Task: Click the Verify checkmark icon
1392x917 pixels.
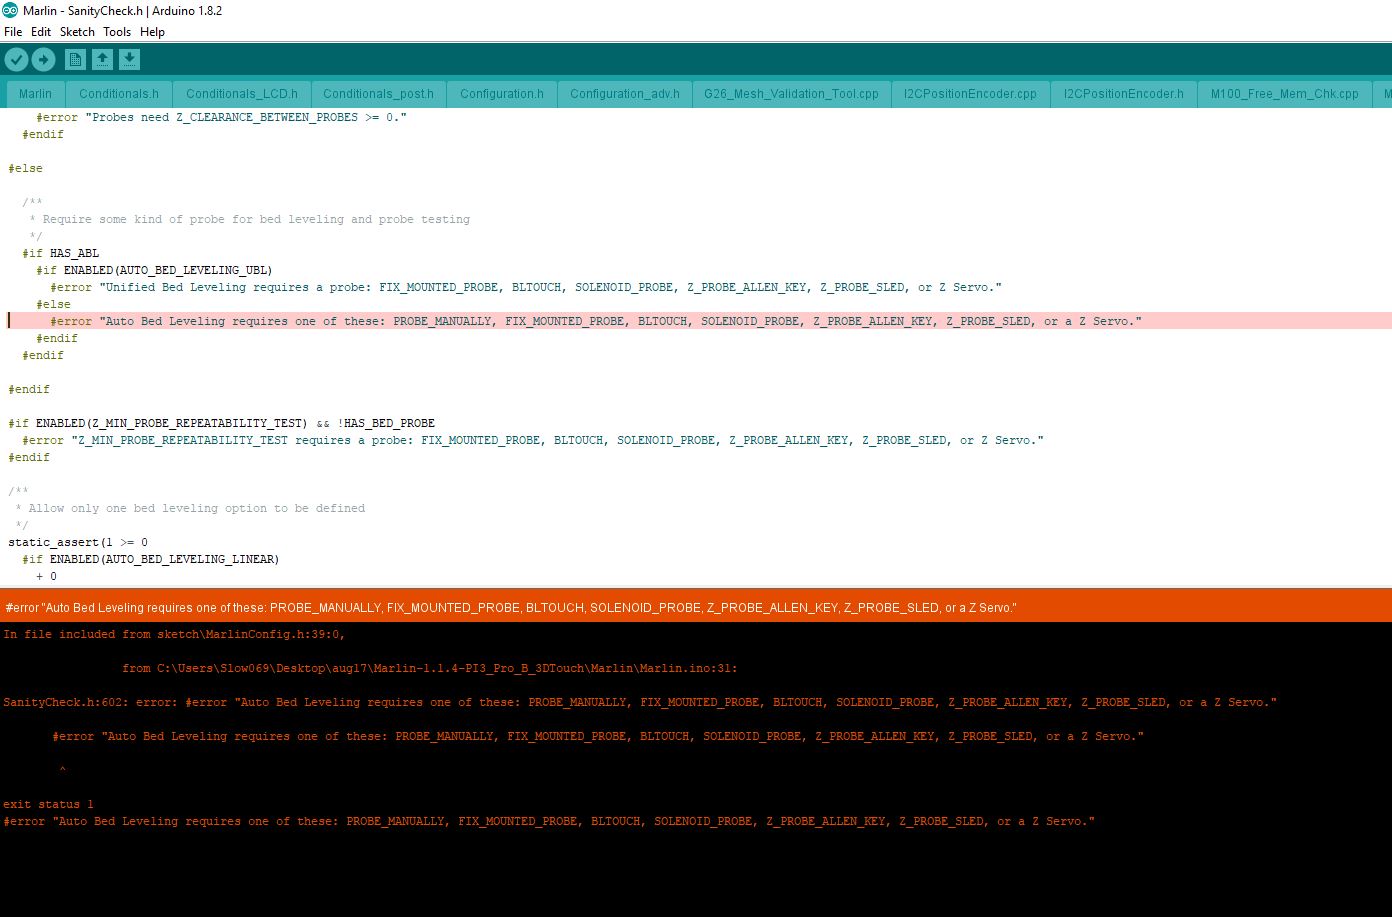Action: pyautogui.click(x=16, y=60)
